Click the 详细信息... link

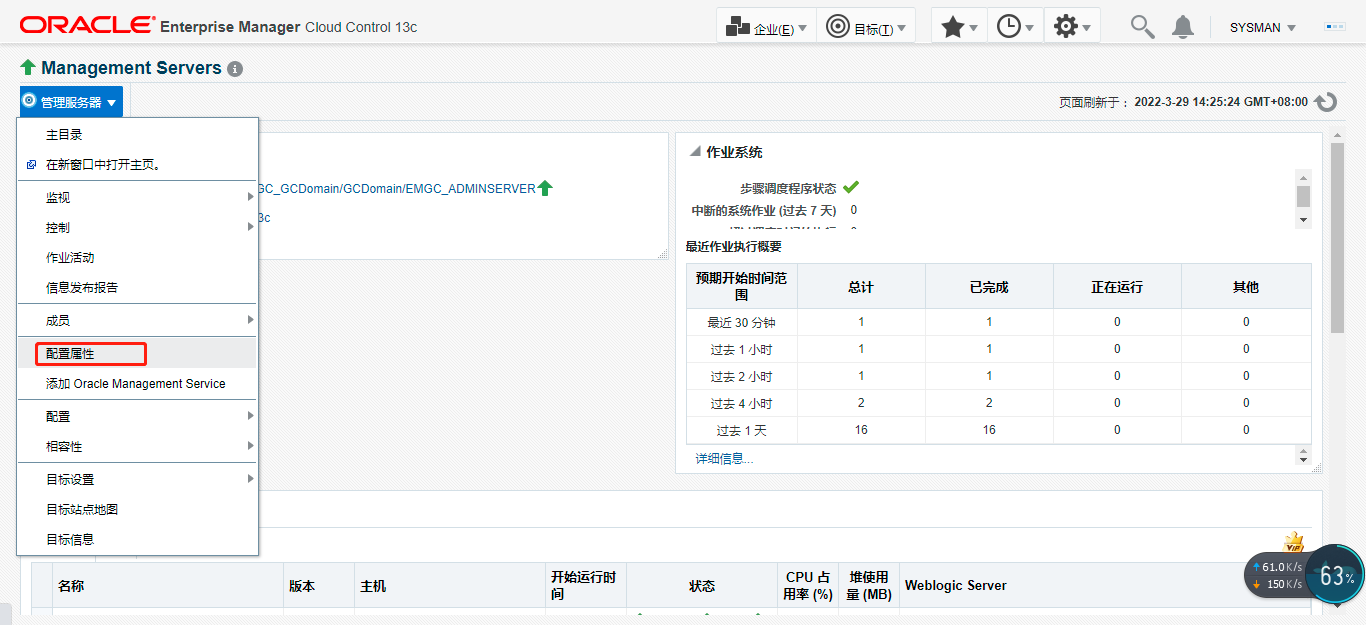point(725,458)
